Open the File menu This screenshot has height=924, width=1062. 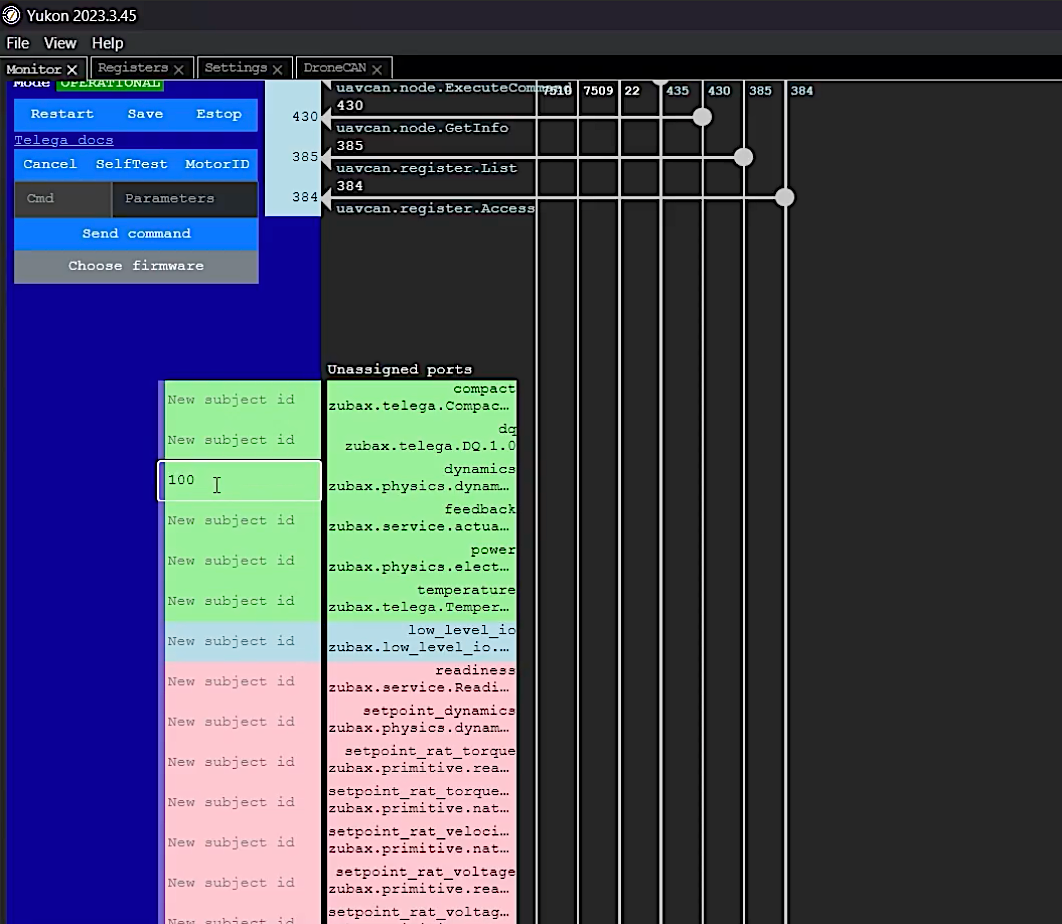pyautogui.click(x=18, y=43)
